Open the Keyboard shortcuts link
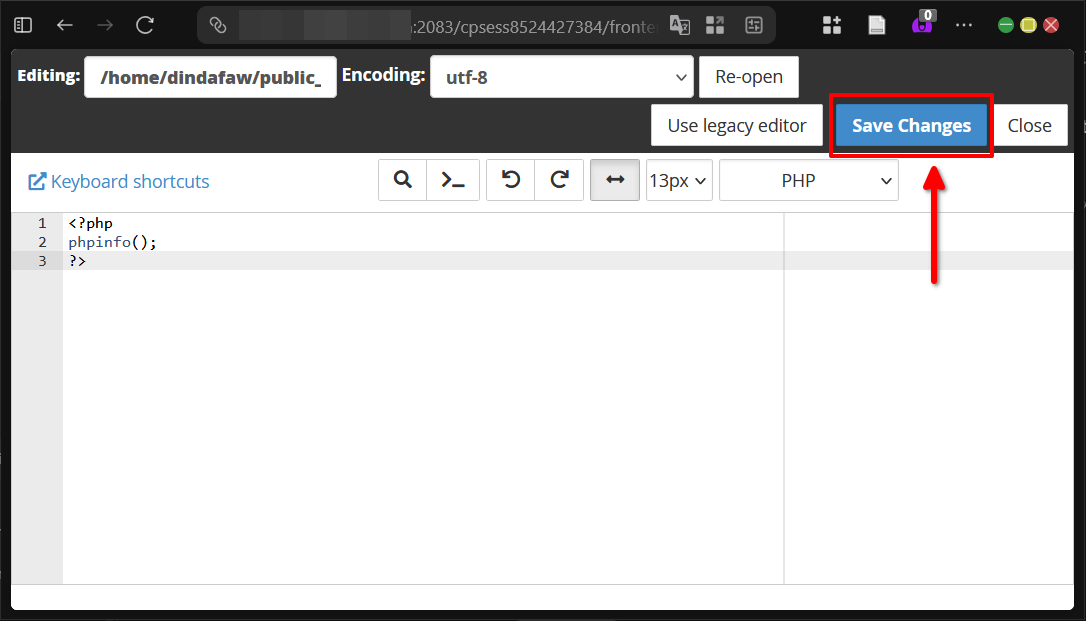The height and width of the screenshot is (621, 1086). point(118,181)
